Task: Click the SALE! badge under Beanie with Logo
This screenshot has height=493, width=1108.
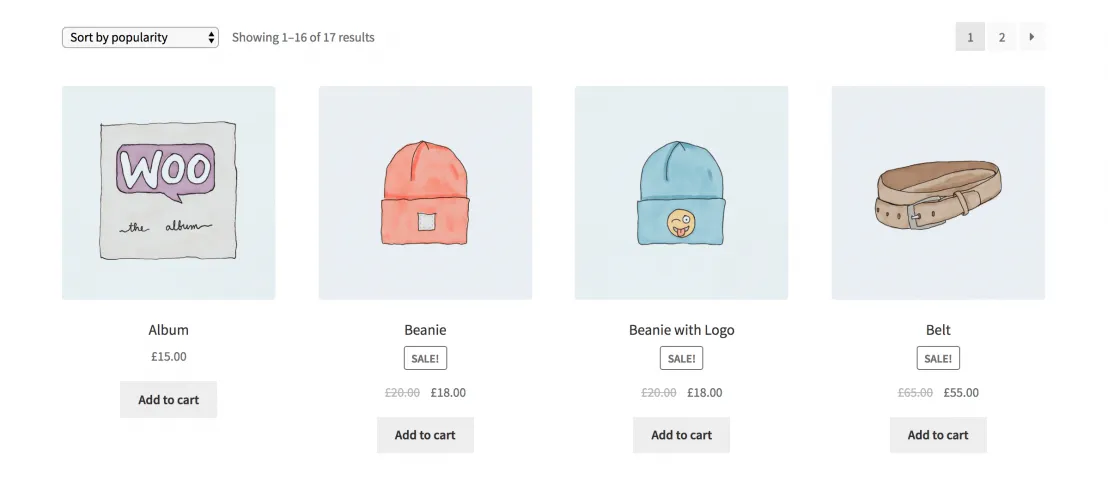Action: coord(681,358)
